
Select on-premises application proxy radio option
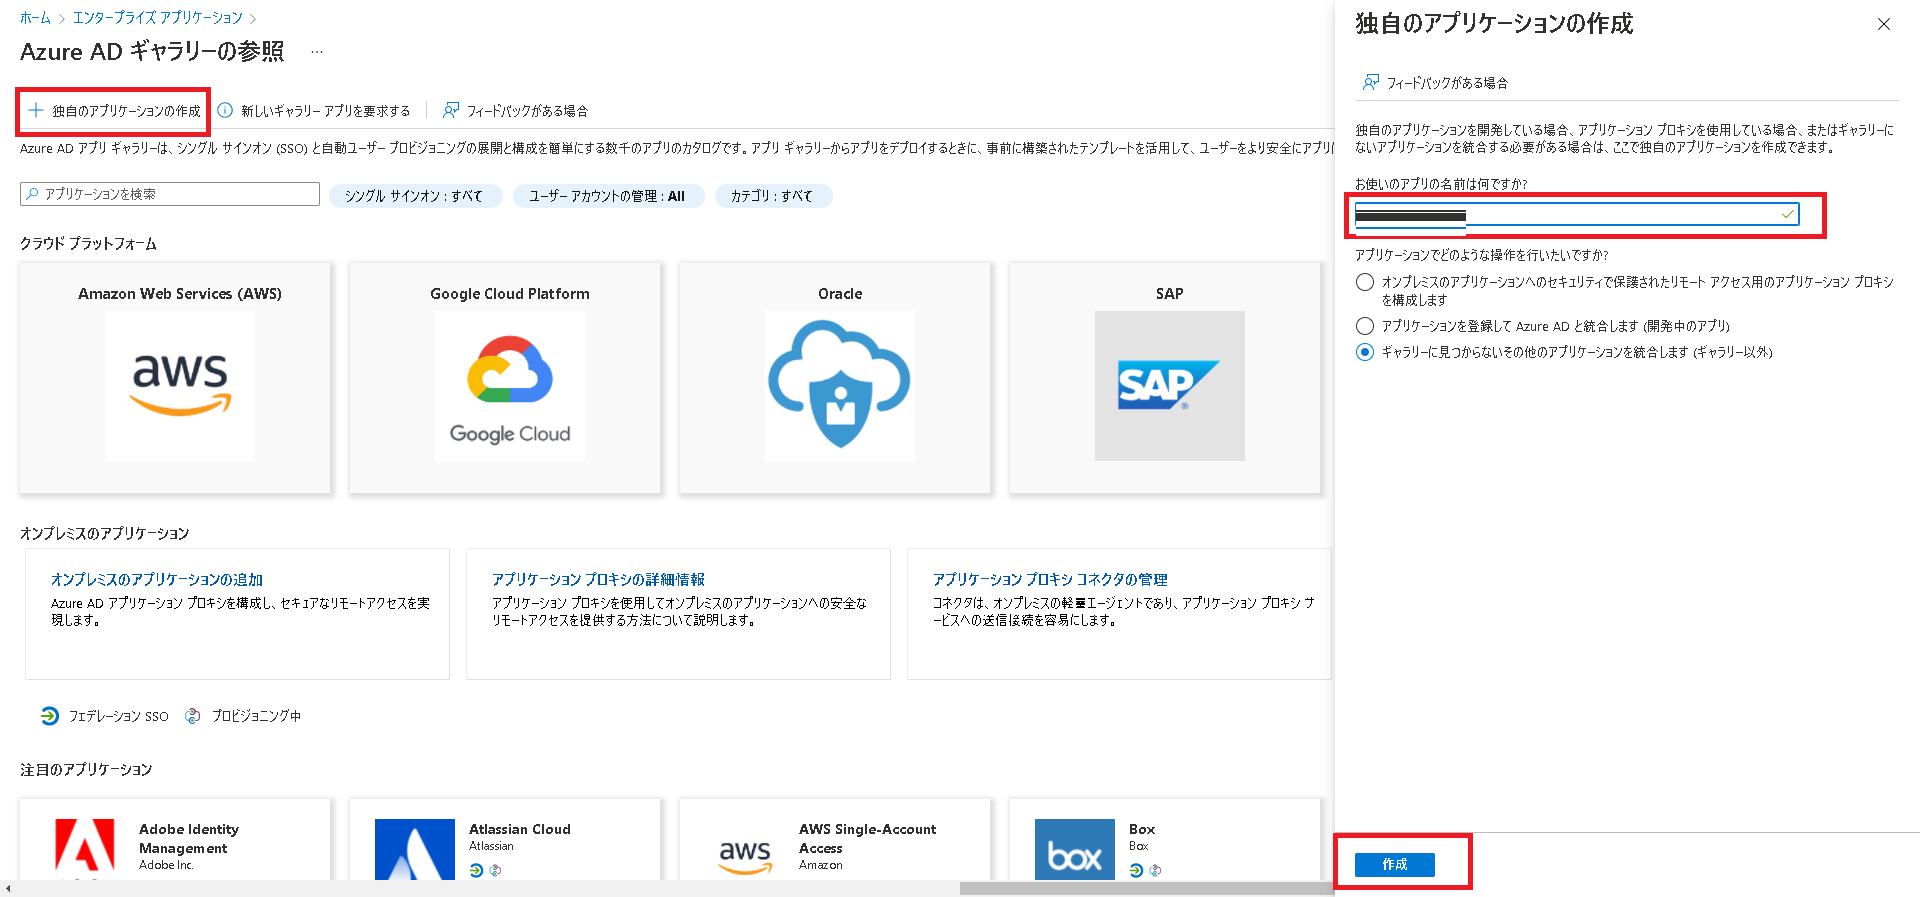coord(1365,282)
